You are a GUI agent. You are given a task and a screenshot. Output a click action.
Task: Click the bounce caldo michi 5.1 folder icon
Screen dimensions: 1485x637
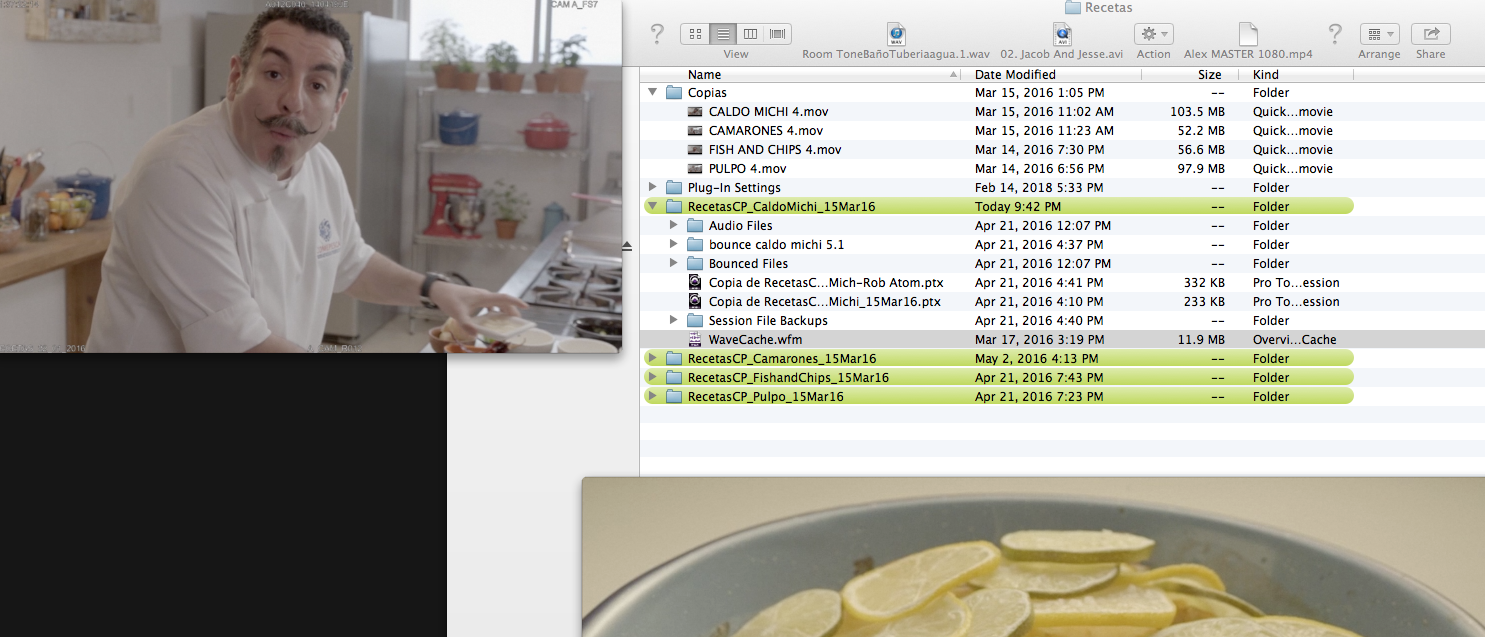(x=695, y=244)
